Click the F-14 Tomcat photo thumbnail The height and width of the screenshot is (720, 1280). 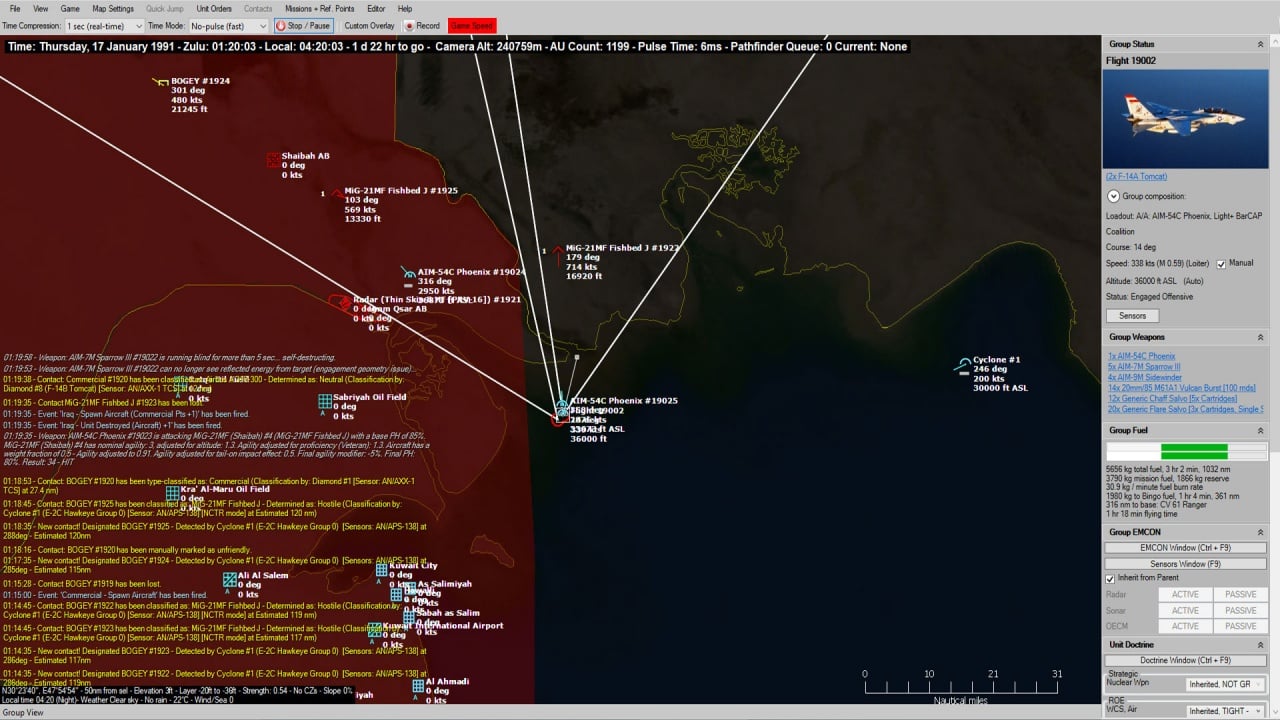1185,118
